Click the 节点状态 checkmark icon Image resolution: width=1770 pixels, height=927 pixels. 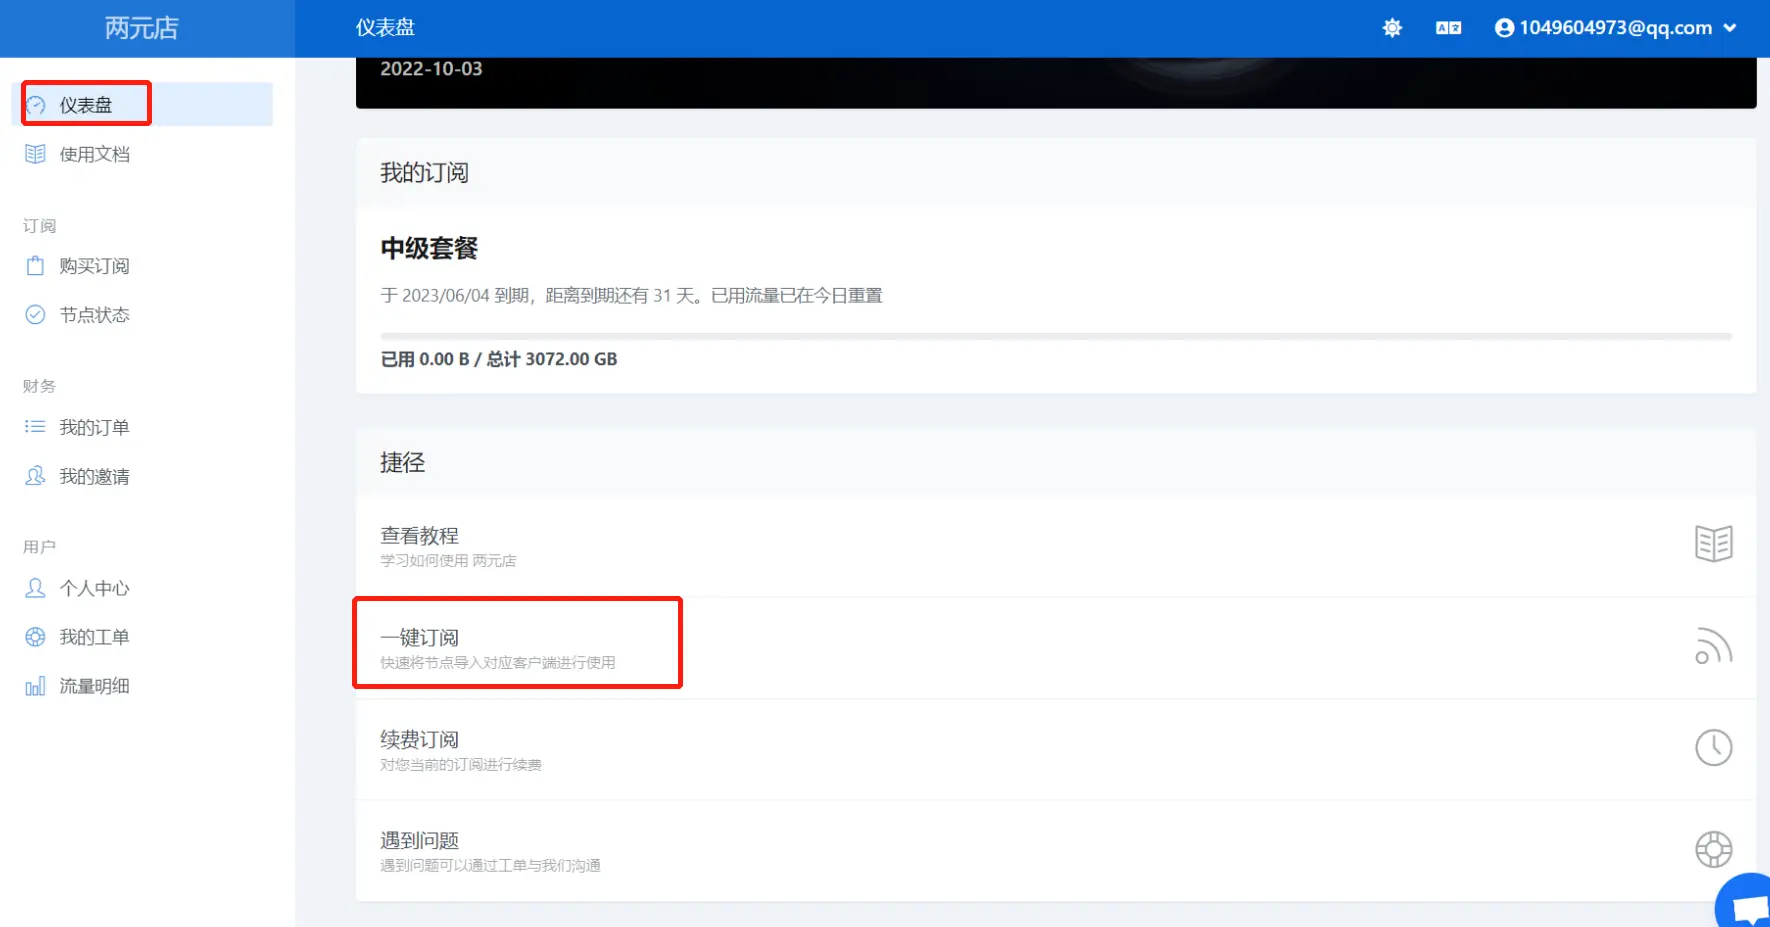[x=35, y=315]
